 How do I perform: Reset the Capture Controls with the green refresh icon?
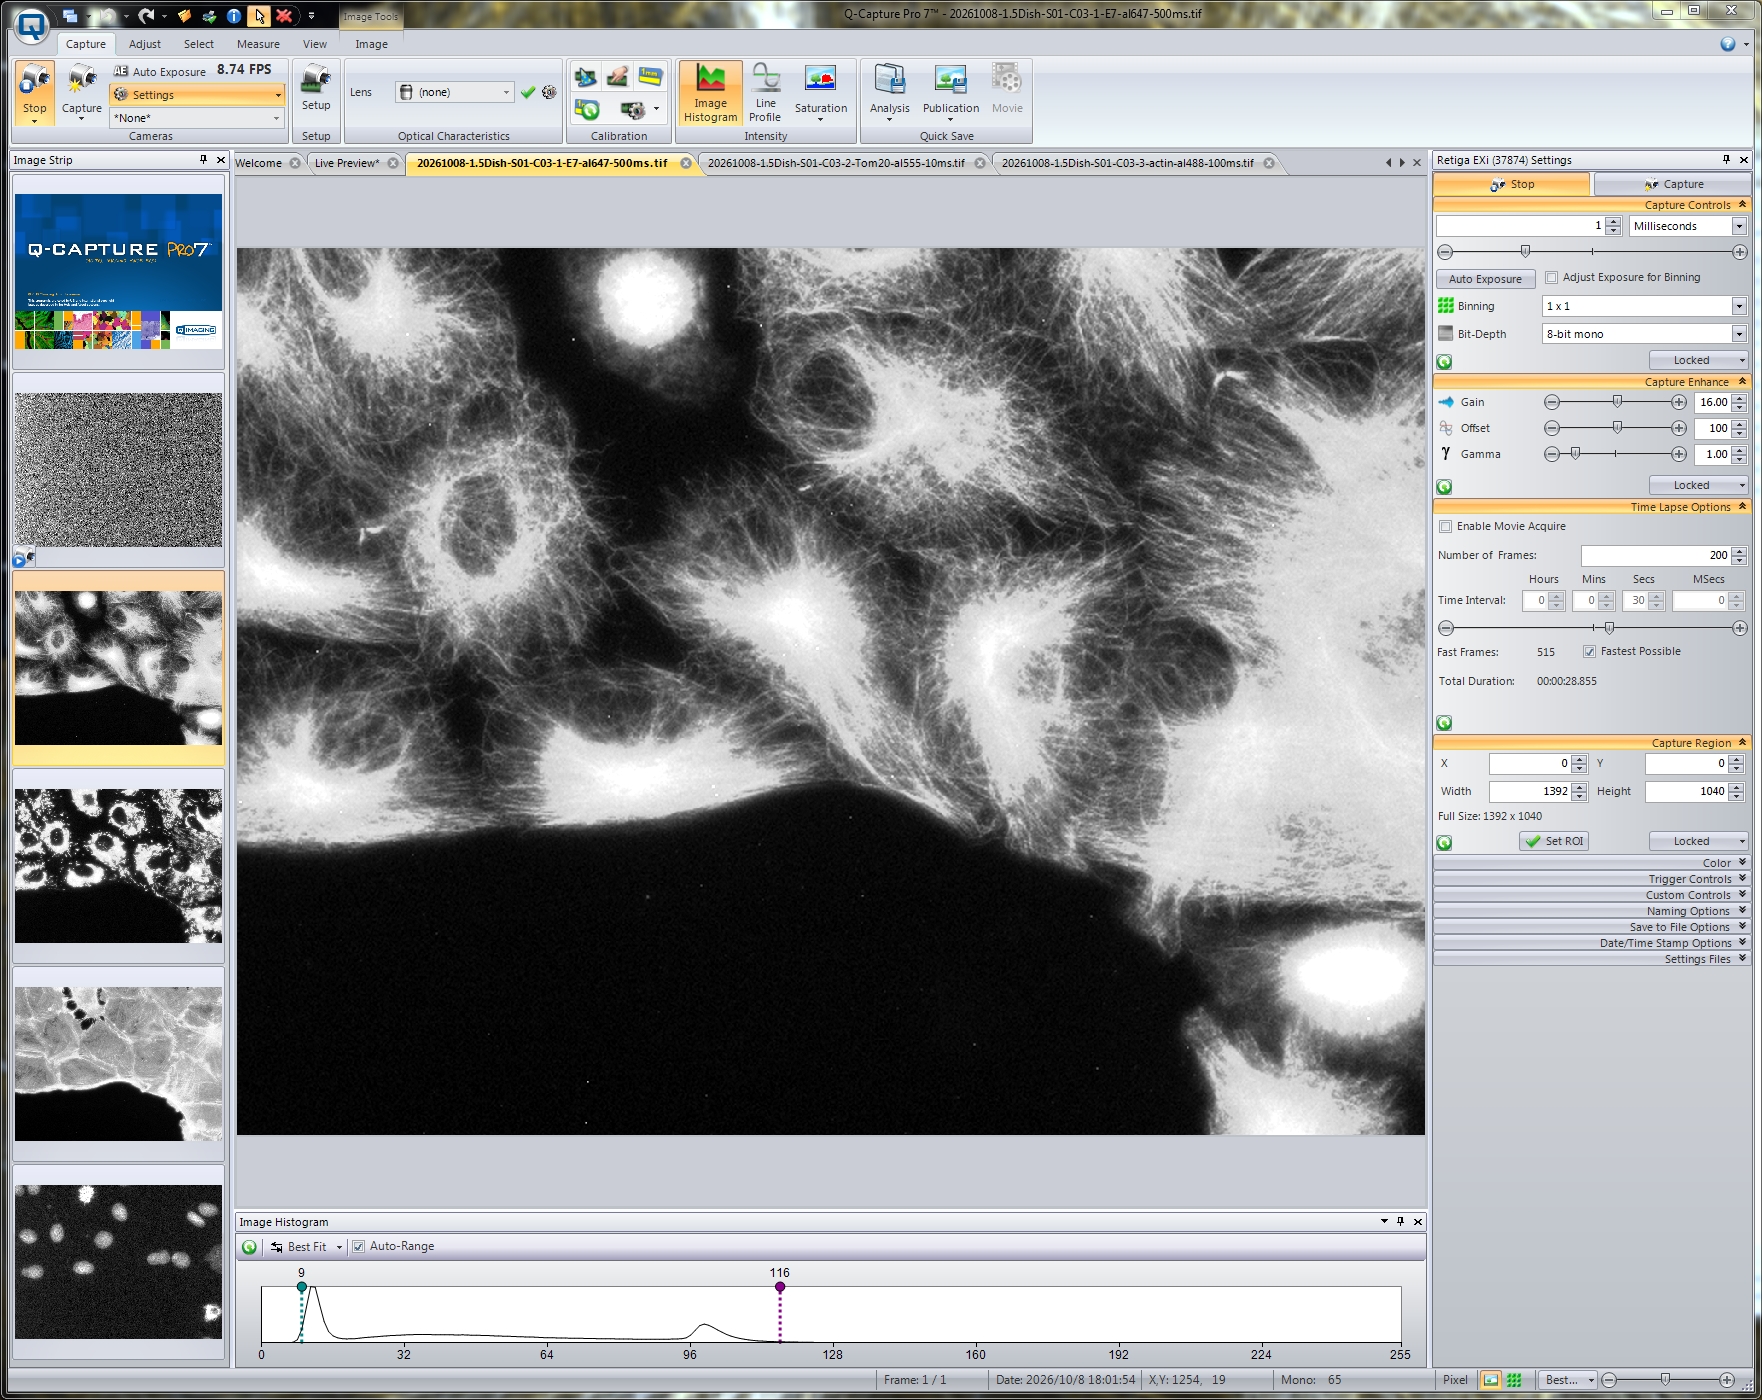1444,362
